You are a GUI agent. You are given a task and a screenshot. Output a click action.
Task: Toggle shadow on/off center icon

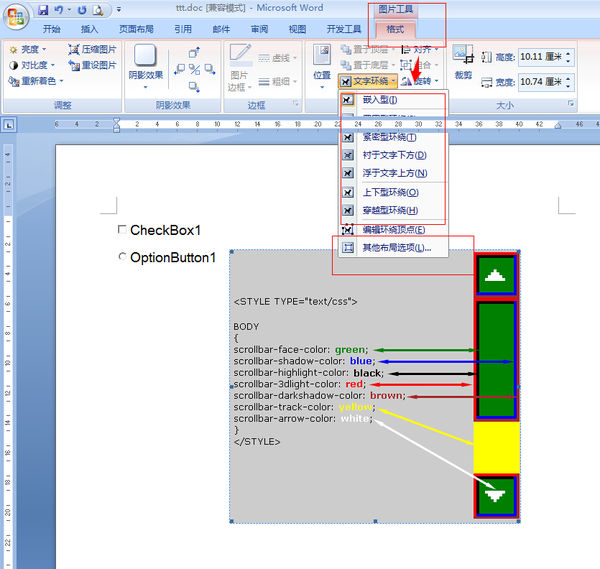tap(194, 70)
